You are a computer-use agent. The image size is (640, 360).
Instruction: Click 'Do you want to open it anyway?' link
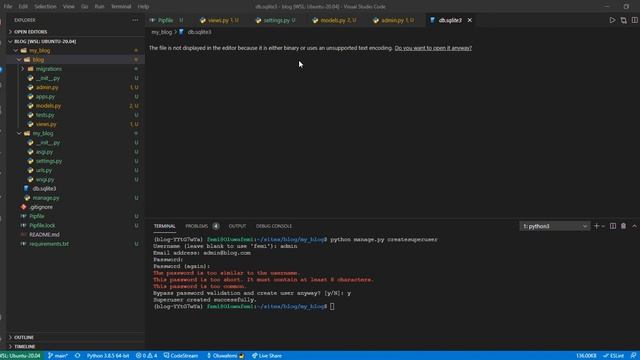click(x=433, y=48)
